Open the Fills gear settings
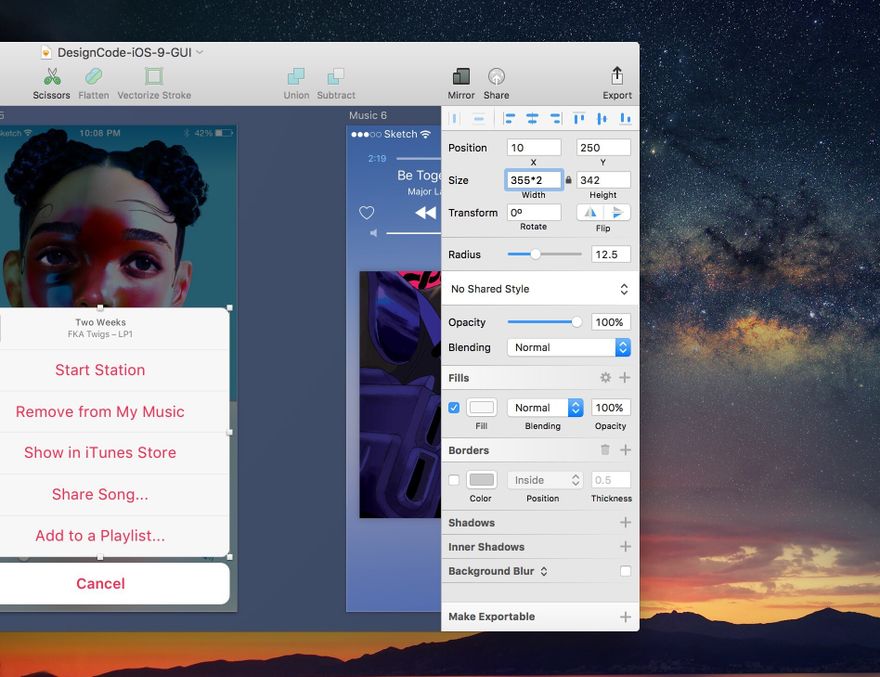The height and width of the screenshot is (677, 880). click(x=605, y=378)
